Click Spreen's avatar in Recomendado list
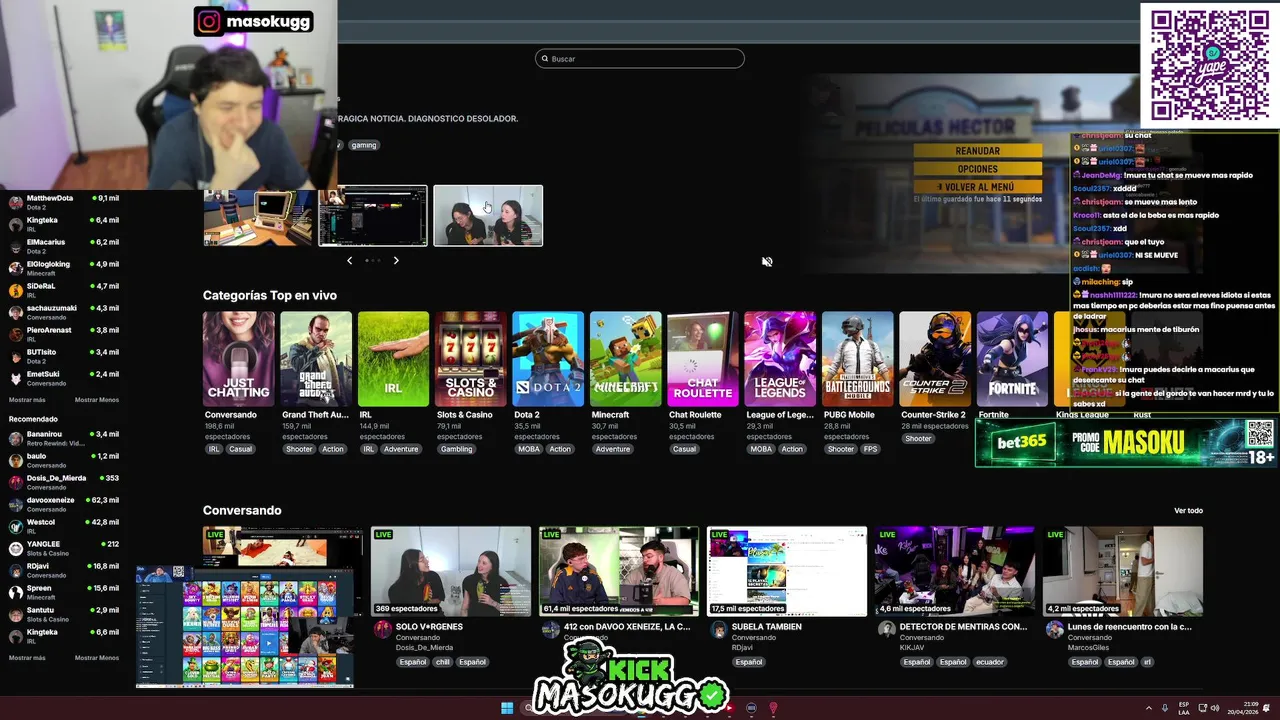Screen dimensions: 1280x720 (x=16, y=592)
